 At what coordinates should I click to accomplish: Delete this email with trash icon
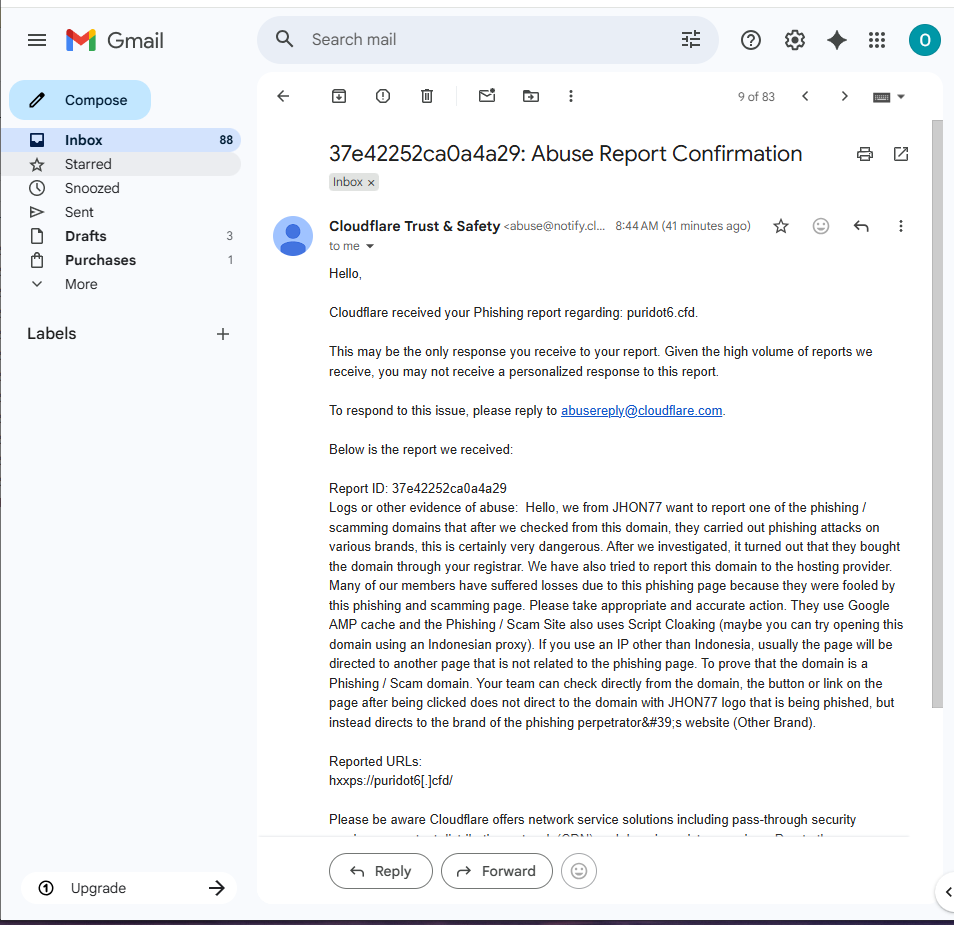427,96
